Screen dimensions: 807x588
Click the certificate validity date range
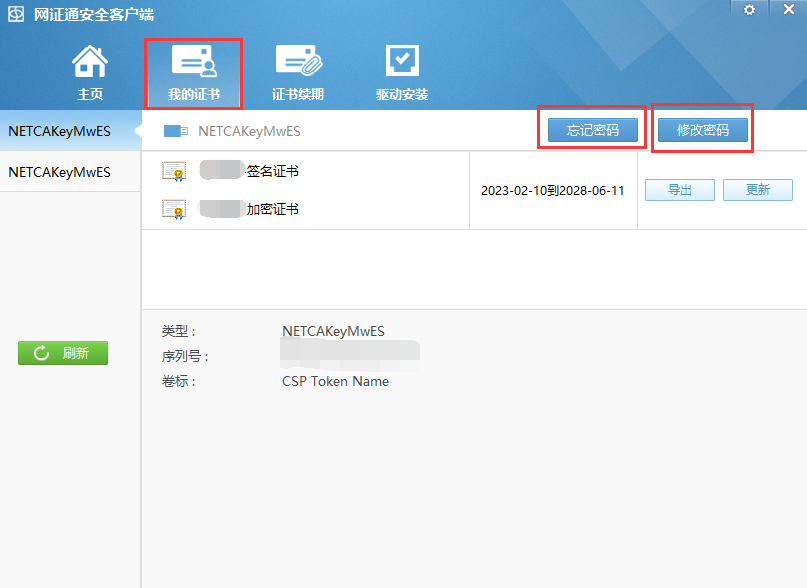click(552, 190)
